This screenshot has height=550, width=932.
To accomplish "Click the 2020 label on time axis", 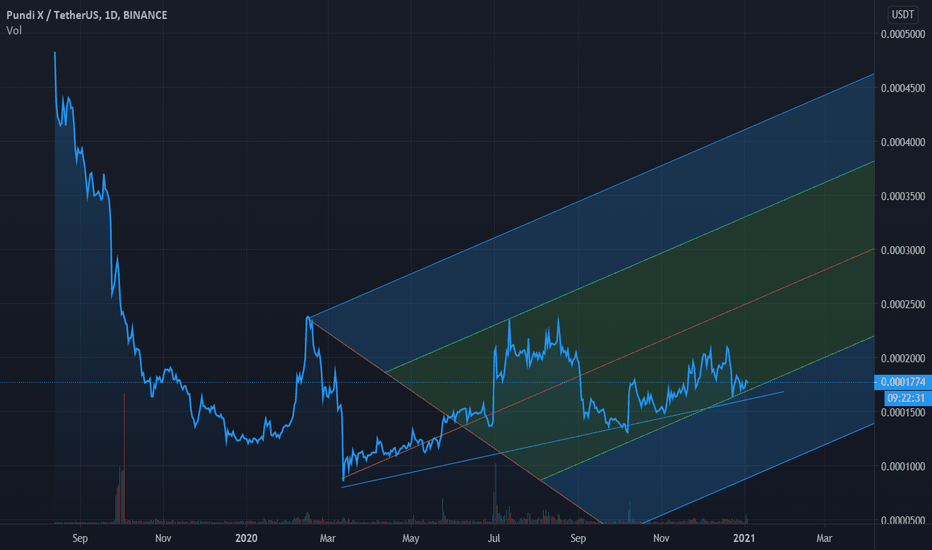I will coord(246,538).
